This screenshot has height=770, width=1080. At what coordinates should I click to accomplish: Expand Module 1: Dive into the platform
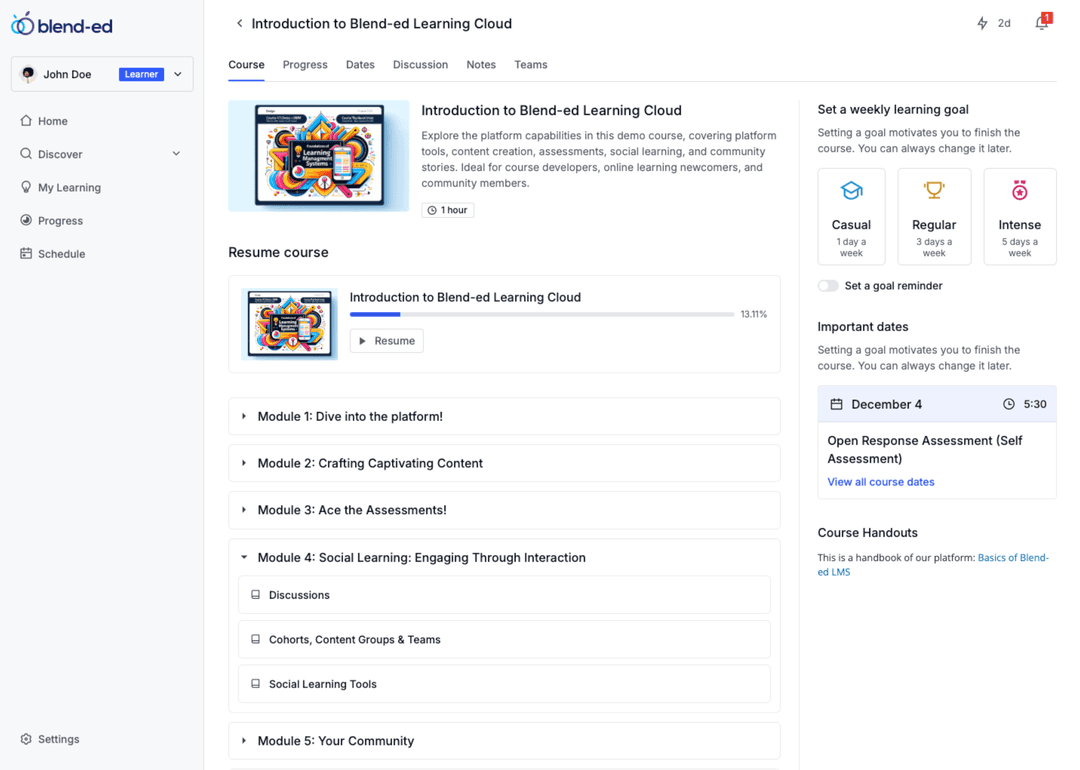(504, 416)
